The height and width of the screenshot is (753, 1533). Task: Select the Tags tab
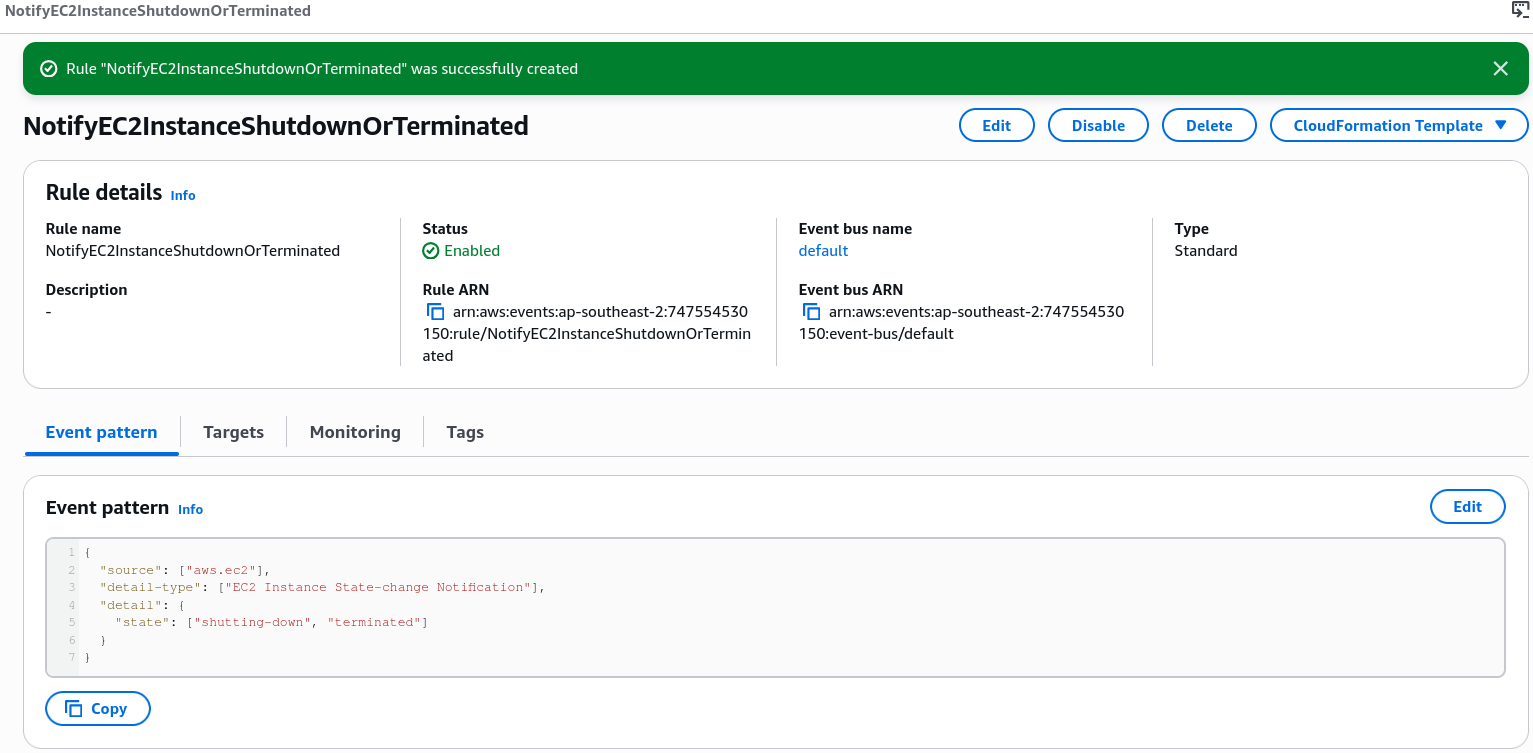point(465,432)
